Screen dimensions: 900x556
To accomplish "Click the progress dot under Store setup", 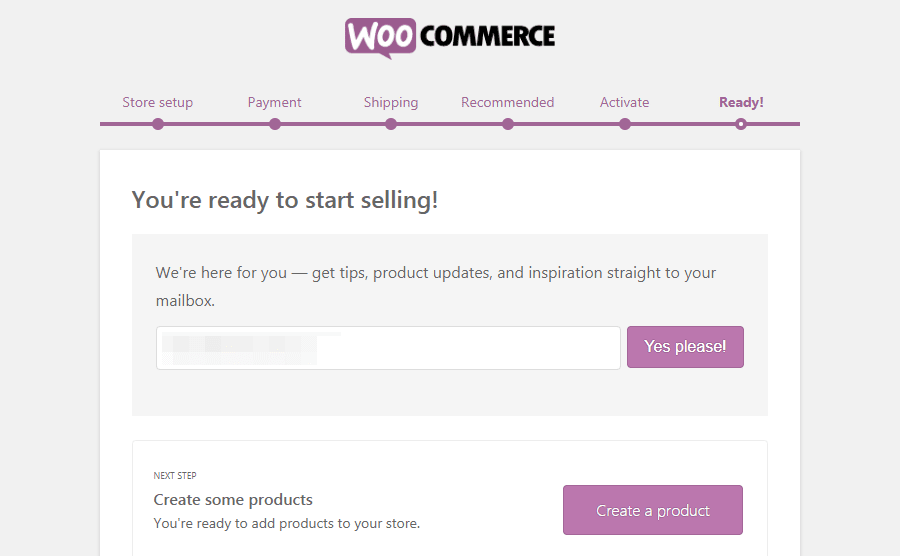I will pyautogui.click(x=158, y=124).
